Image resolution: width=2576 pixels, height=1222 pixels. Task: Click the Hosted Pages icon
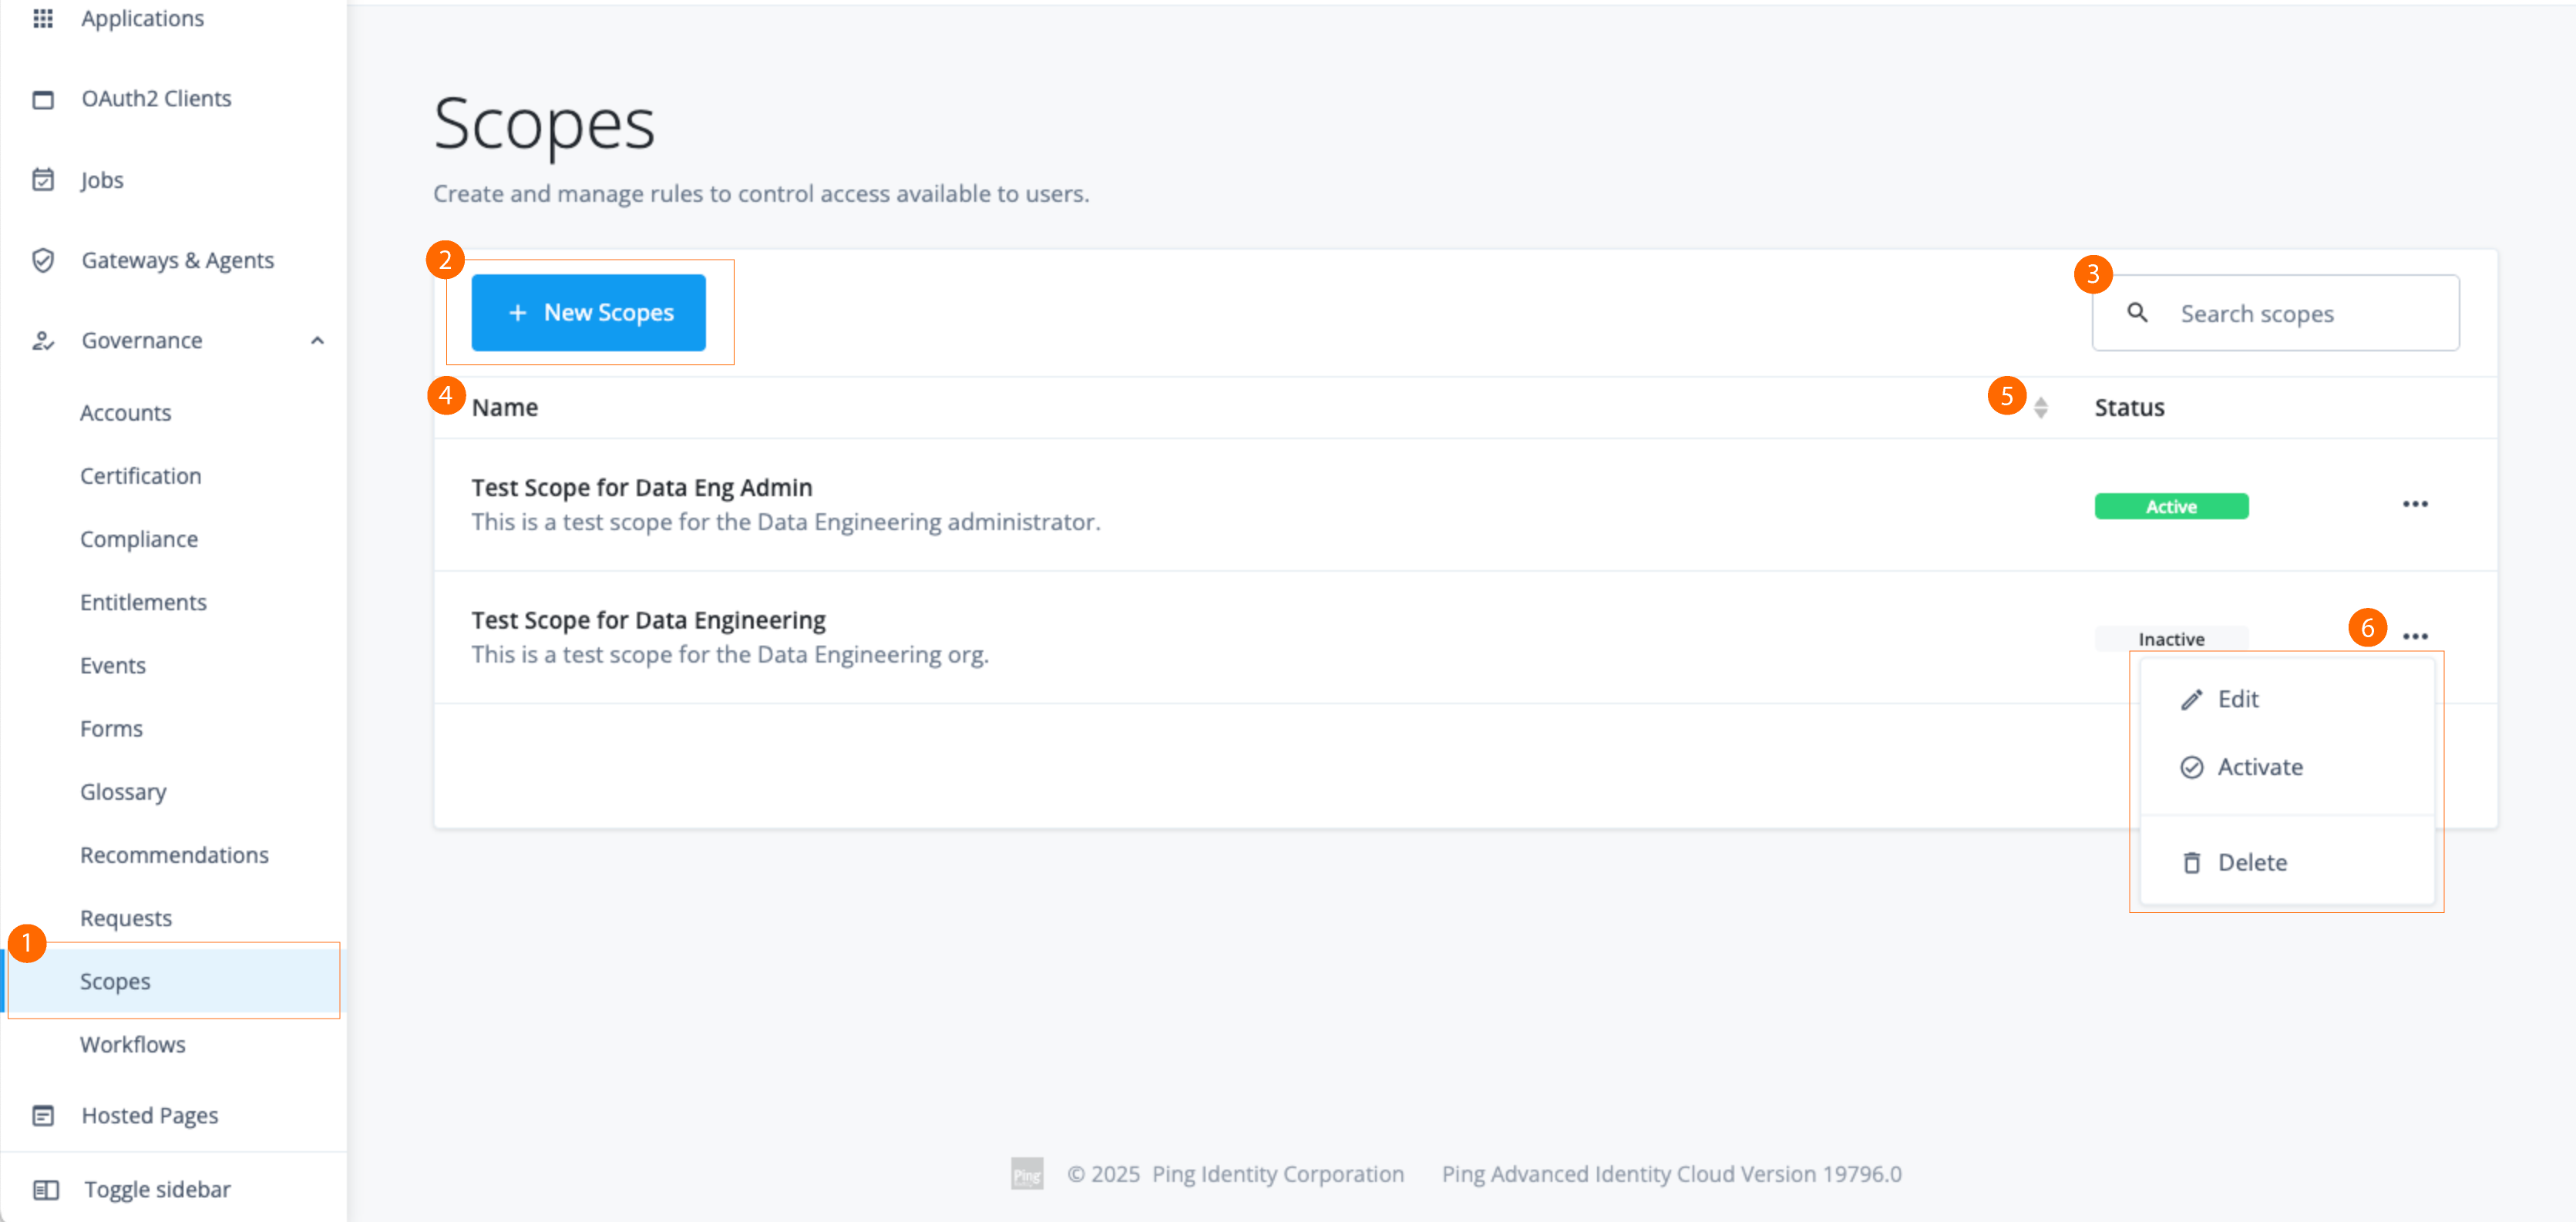point(43,1115)
